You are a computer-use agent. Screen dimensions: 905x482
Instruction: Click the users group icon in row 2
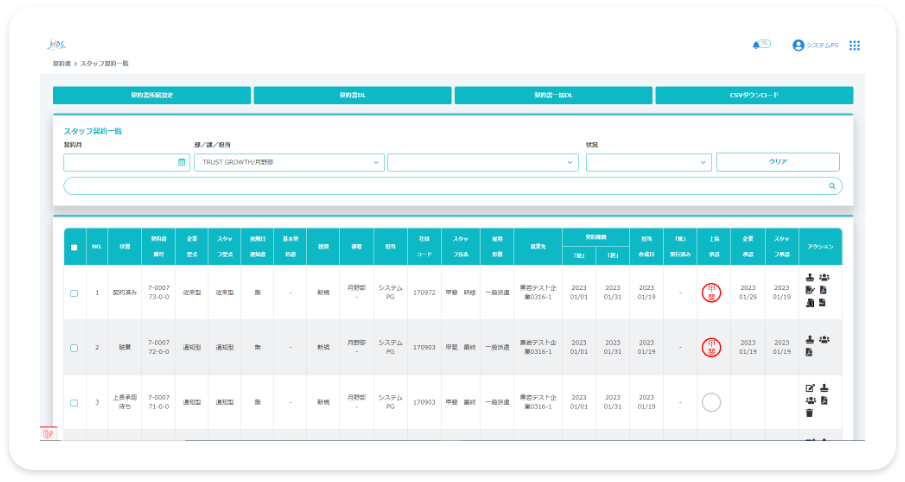click(824, 340)
